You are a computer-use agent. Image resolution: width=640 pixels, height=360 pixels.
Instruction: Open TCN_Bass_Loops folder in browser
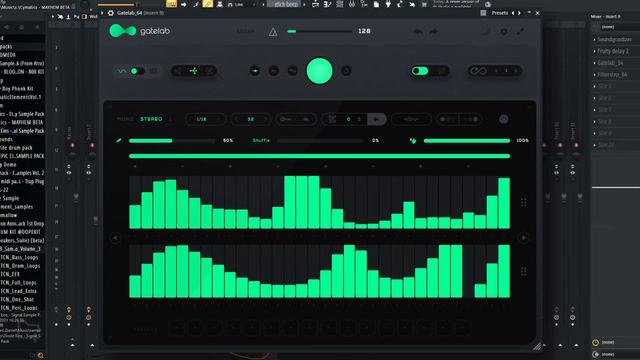(x=19, y=258)
